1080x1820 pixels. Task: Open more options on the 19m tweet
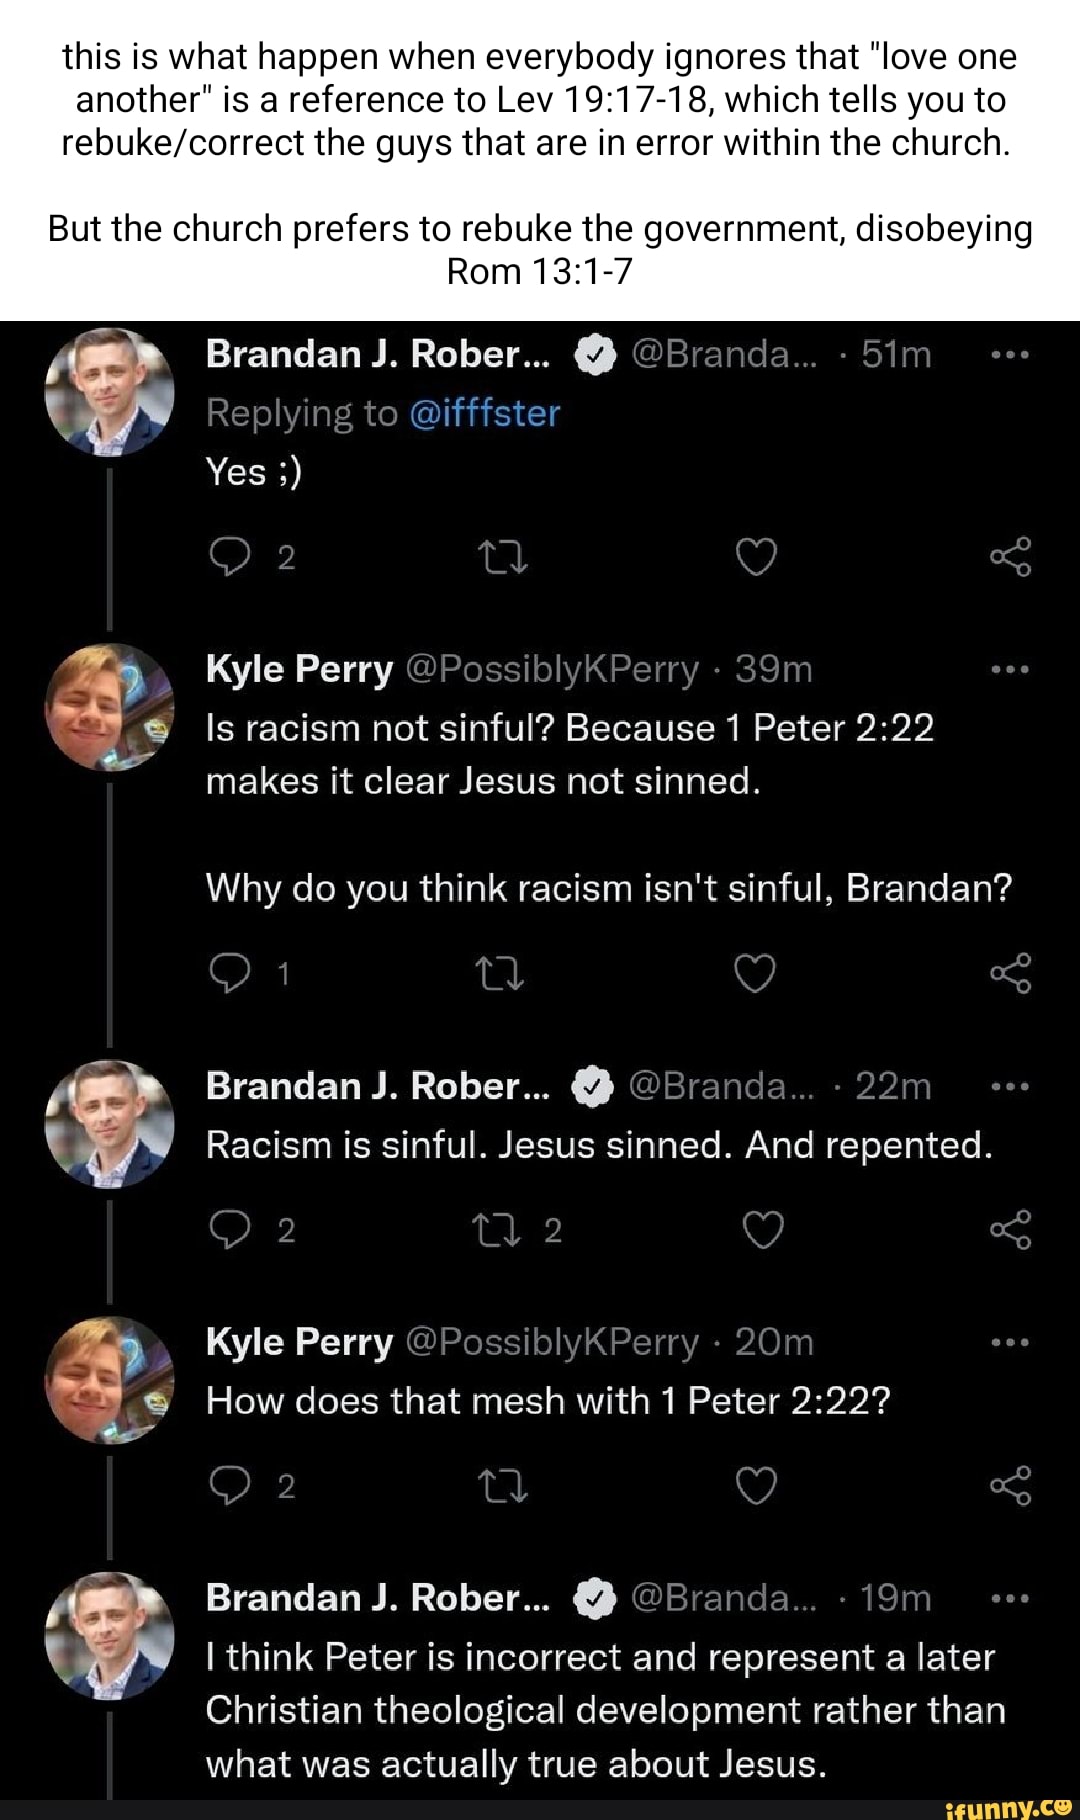point(1010,1598)
